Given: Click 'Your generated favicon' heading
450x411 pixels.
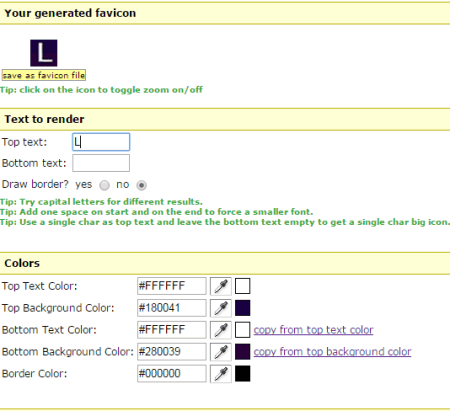Looking at the screenshot, I should (x=70, y=13).
